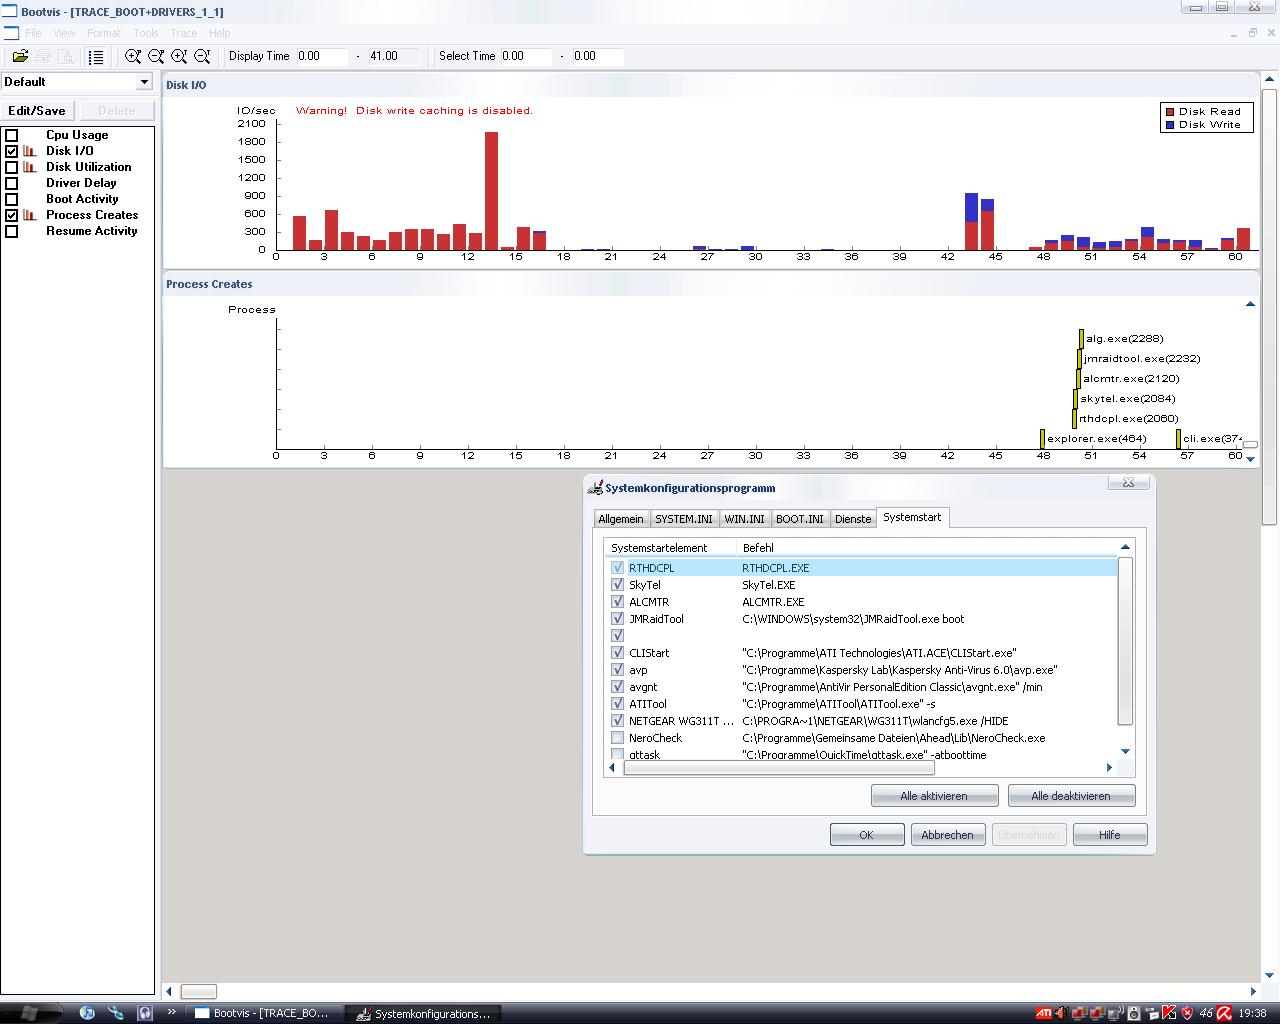Image resolution: width=1280 pixels, height=1024 pixels.
Task: Click the ATI tray icon
Action: [x=1043, y=1013]
